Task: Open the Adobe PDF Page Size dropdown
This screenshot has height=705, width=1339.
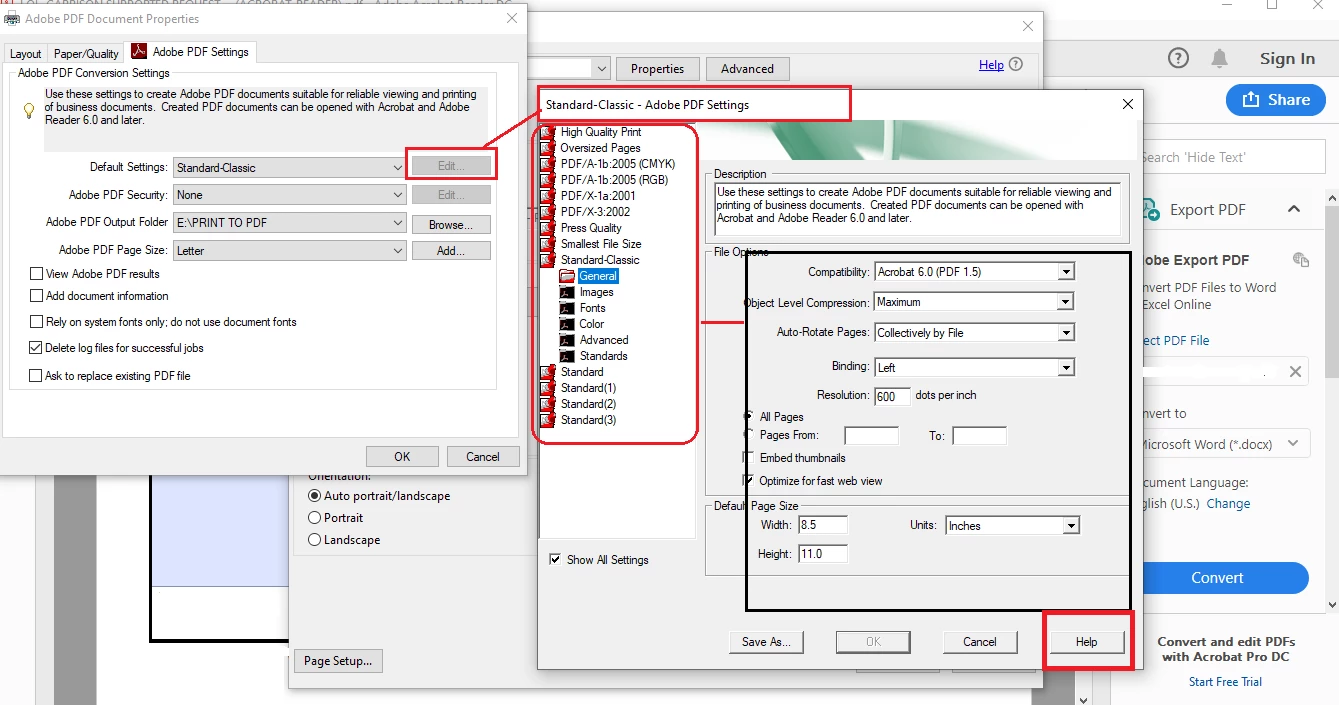Action: (x=290, y=251)
